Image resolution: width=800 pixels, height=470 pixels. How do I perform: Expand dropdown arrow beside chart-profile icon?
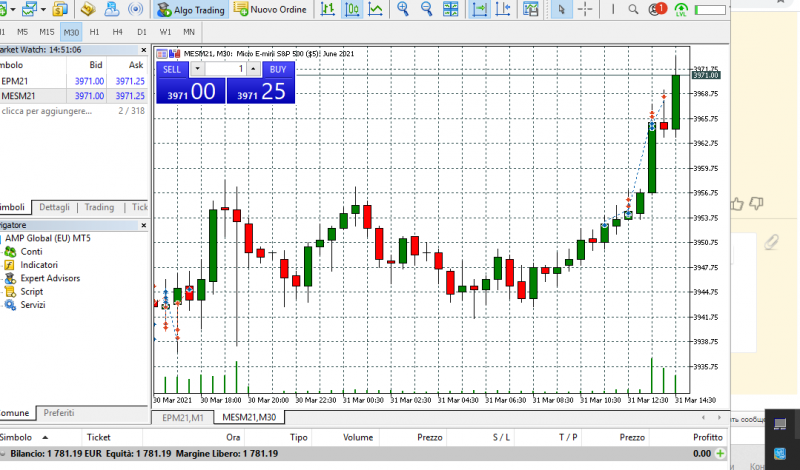43,9
